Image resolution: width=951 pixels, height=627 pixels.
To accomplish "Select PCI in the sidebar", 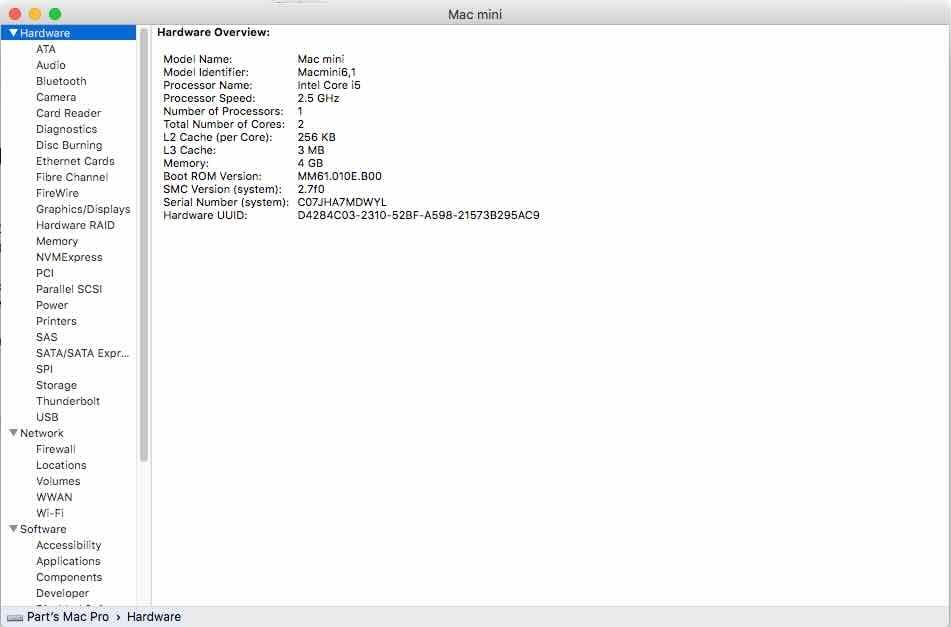I will click(x=45, y=273).
